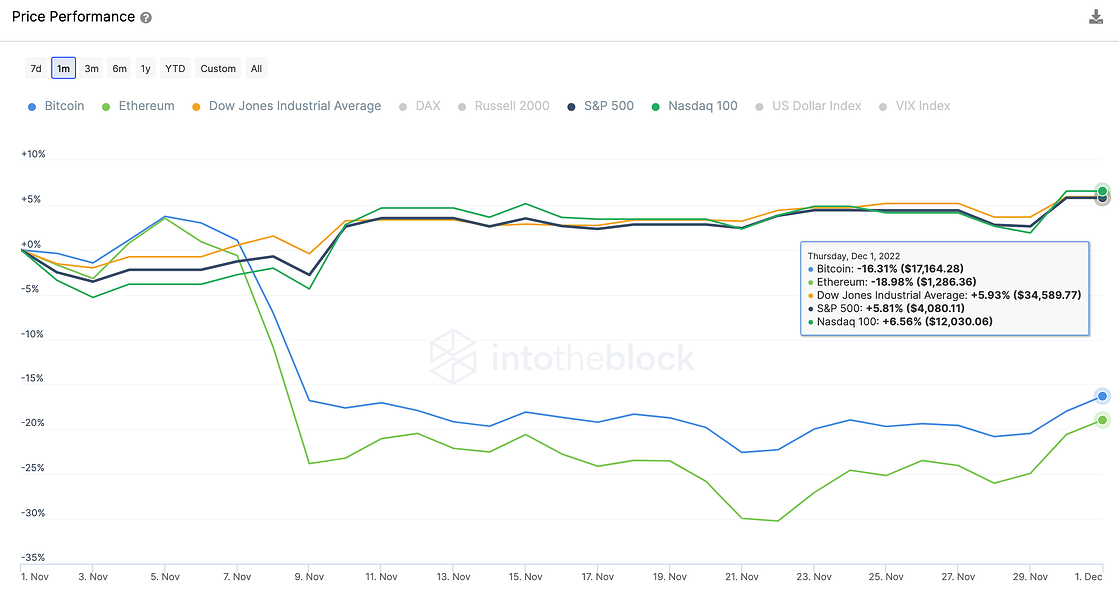Screen dimensions: 1119x600
Task: Hide the Dow Jones Industrial Average series
Action: [286, 106]
